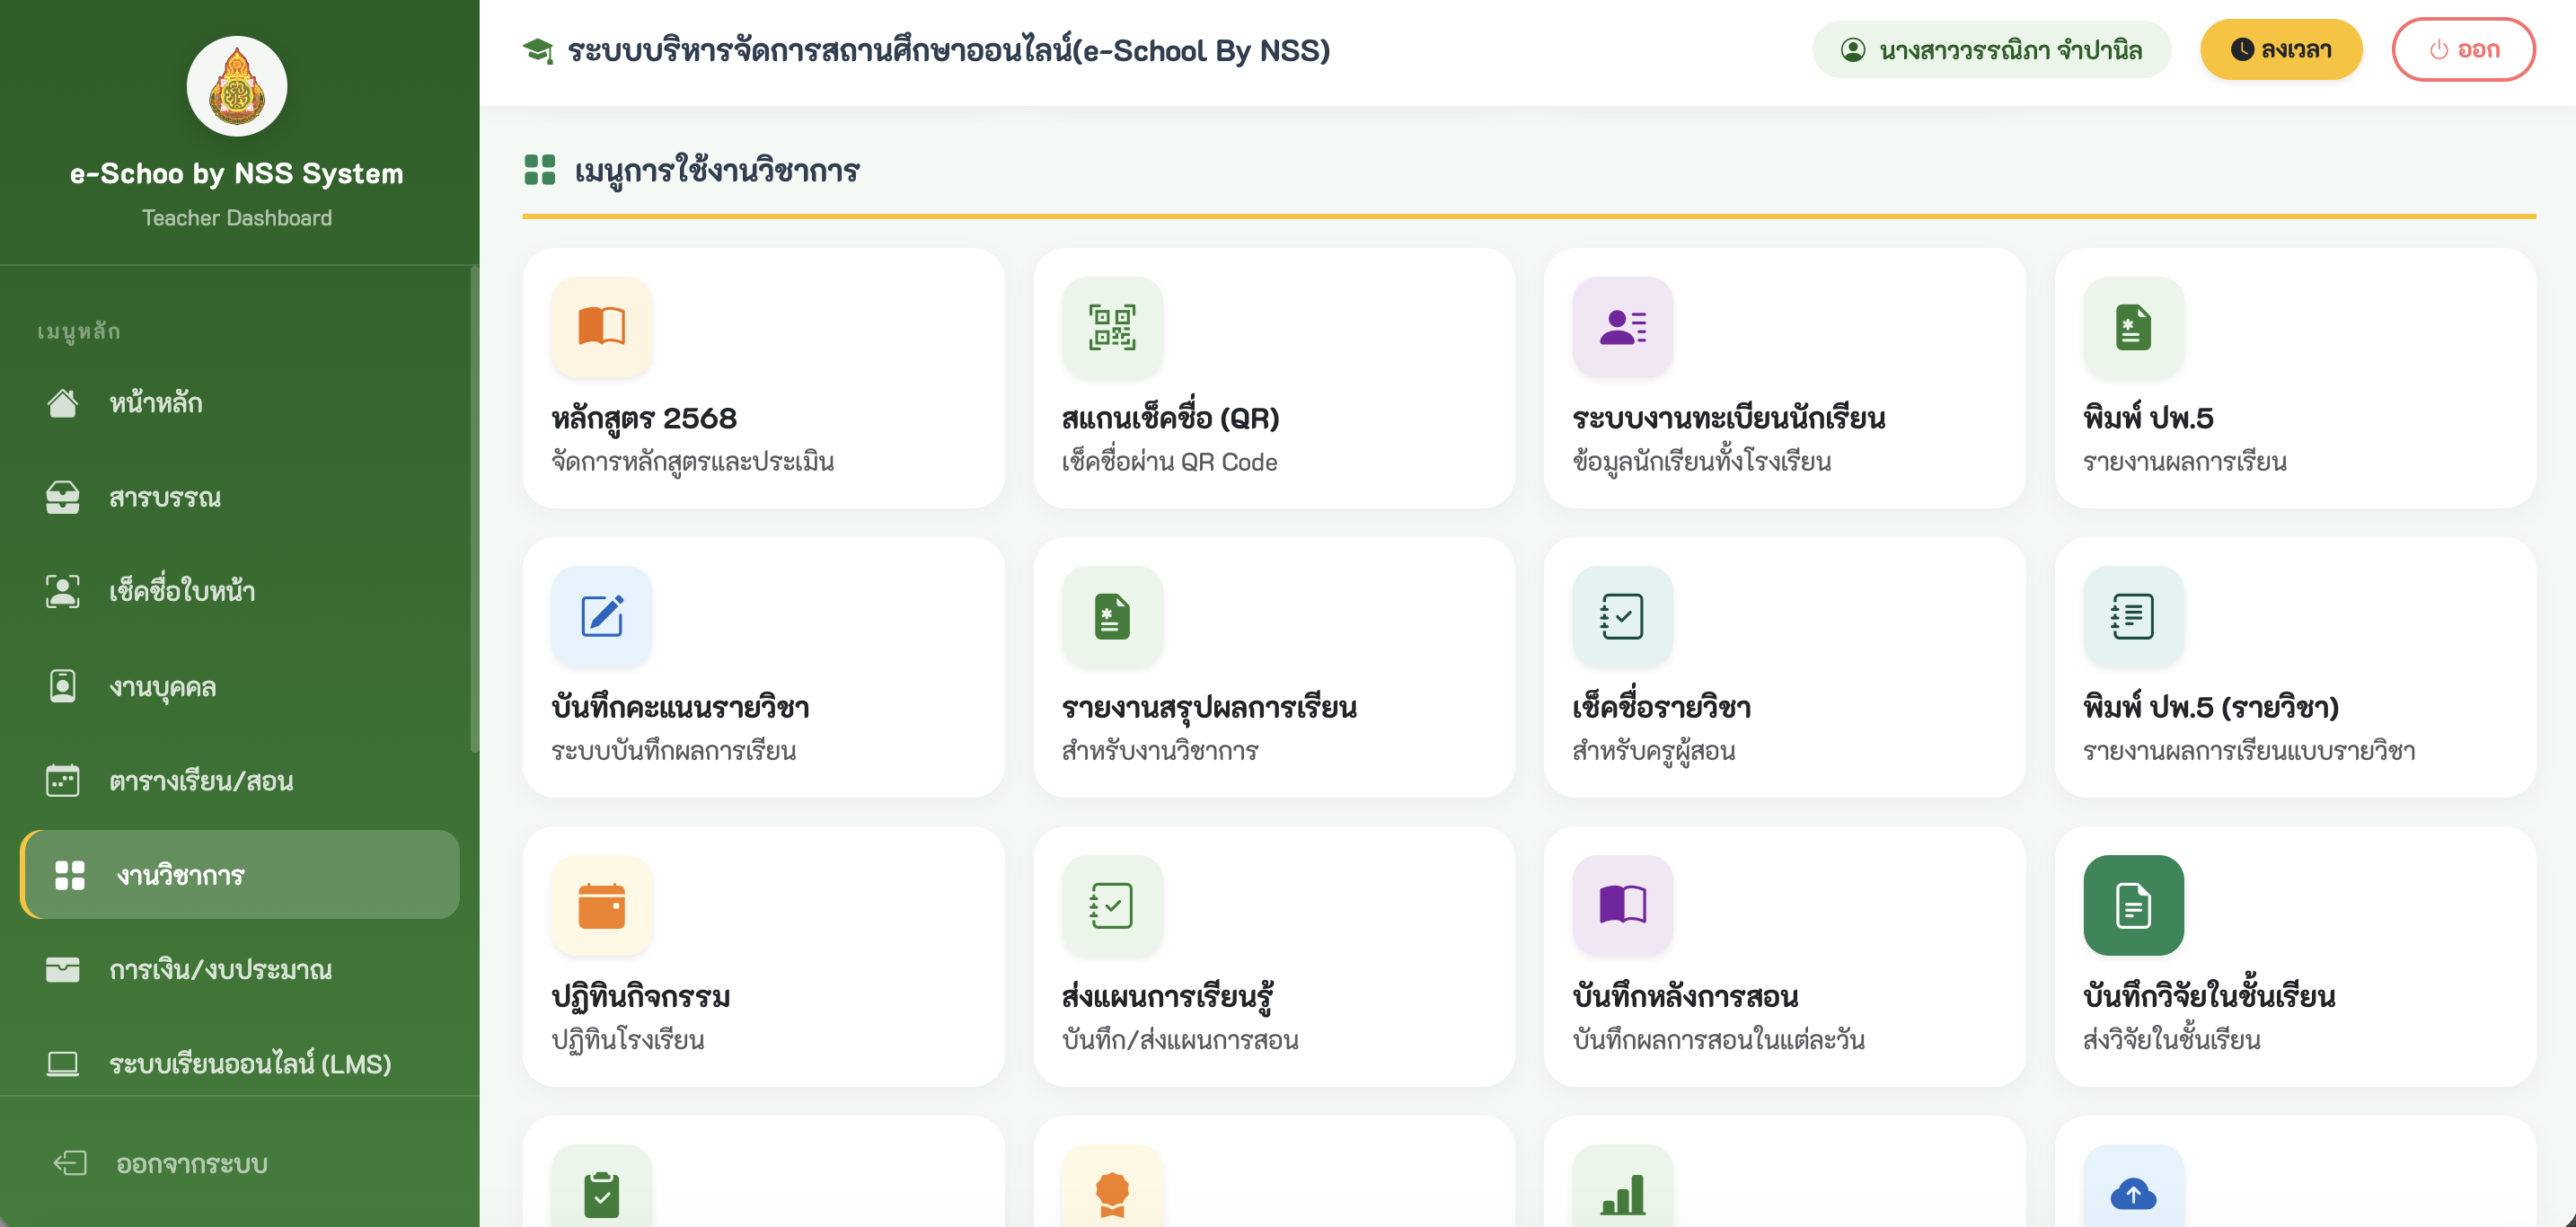Click the orange book icon for หลักสูตร 2568
Image resolution: width=2576 pixels, height=1227 pixels.
602,327
